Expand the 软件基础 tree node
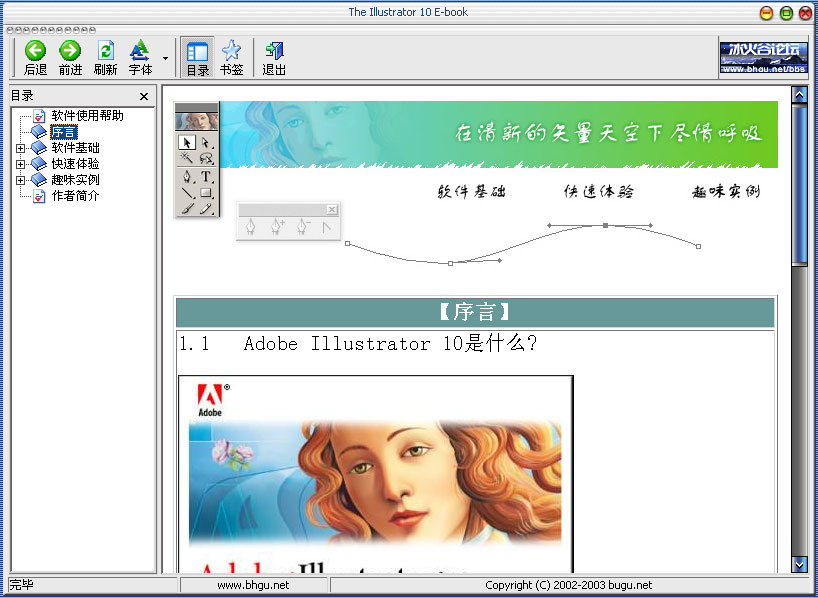The width and height of the screenshot is (818, 598). [20, 148]
